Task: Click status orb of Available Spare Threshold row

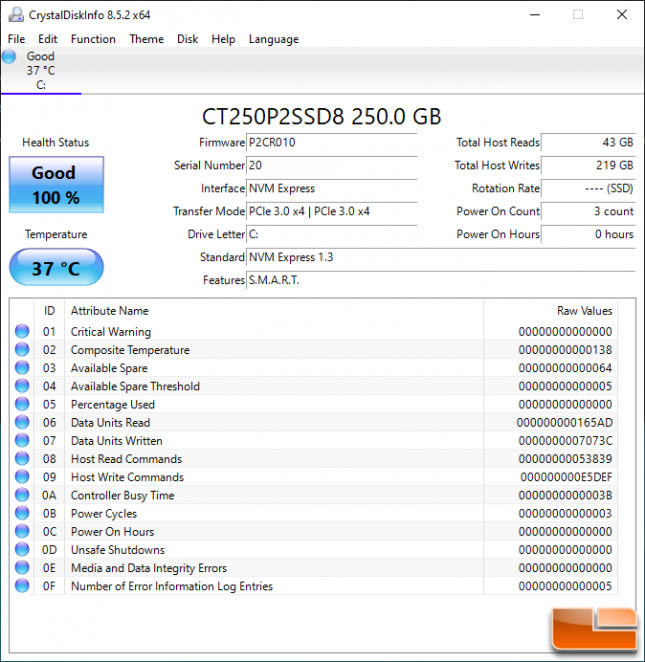Action: [x=22, y=386]
